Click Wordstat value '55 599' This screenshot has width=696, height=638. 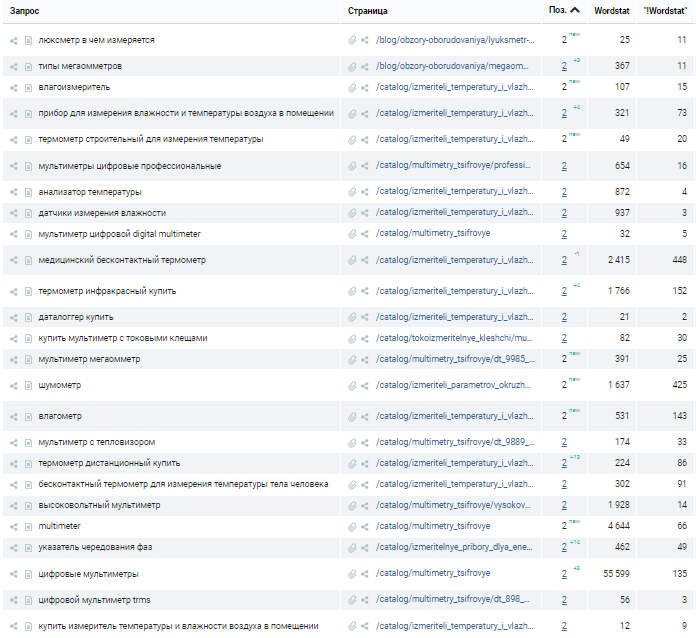616,574
